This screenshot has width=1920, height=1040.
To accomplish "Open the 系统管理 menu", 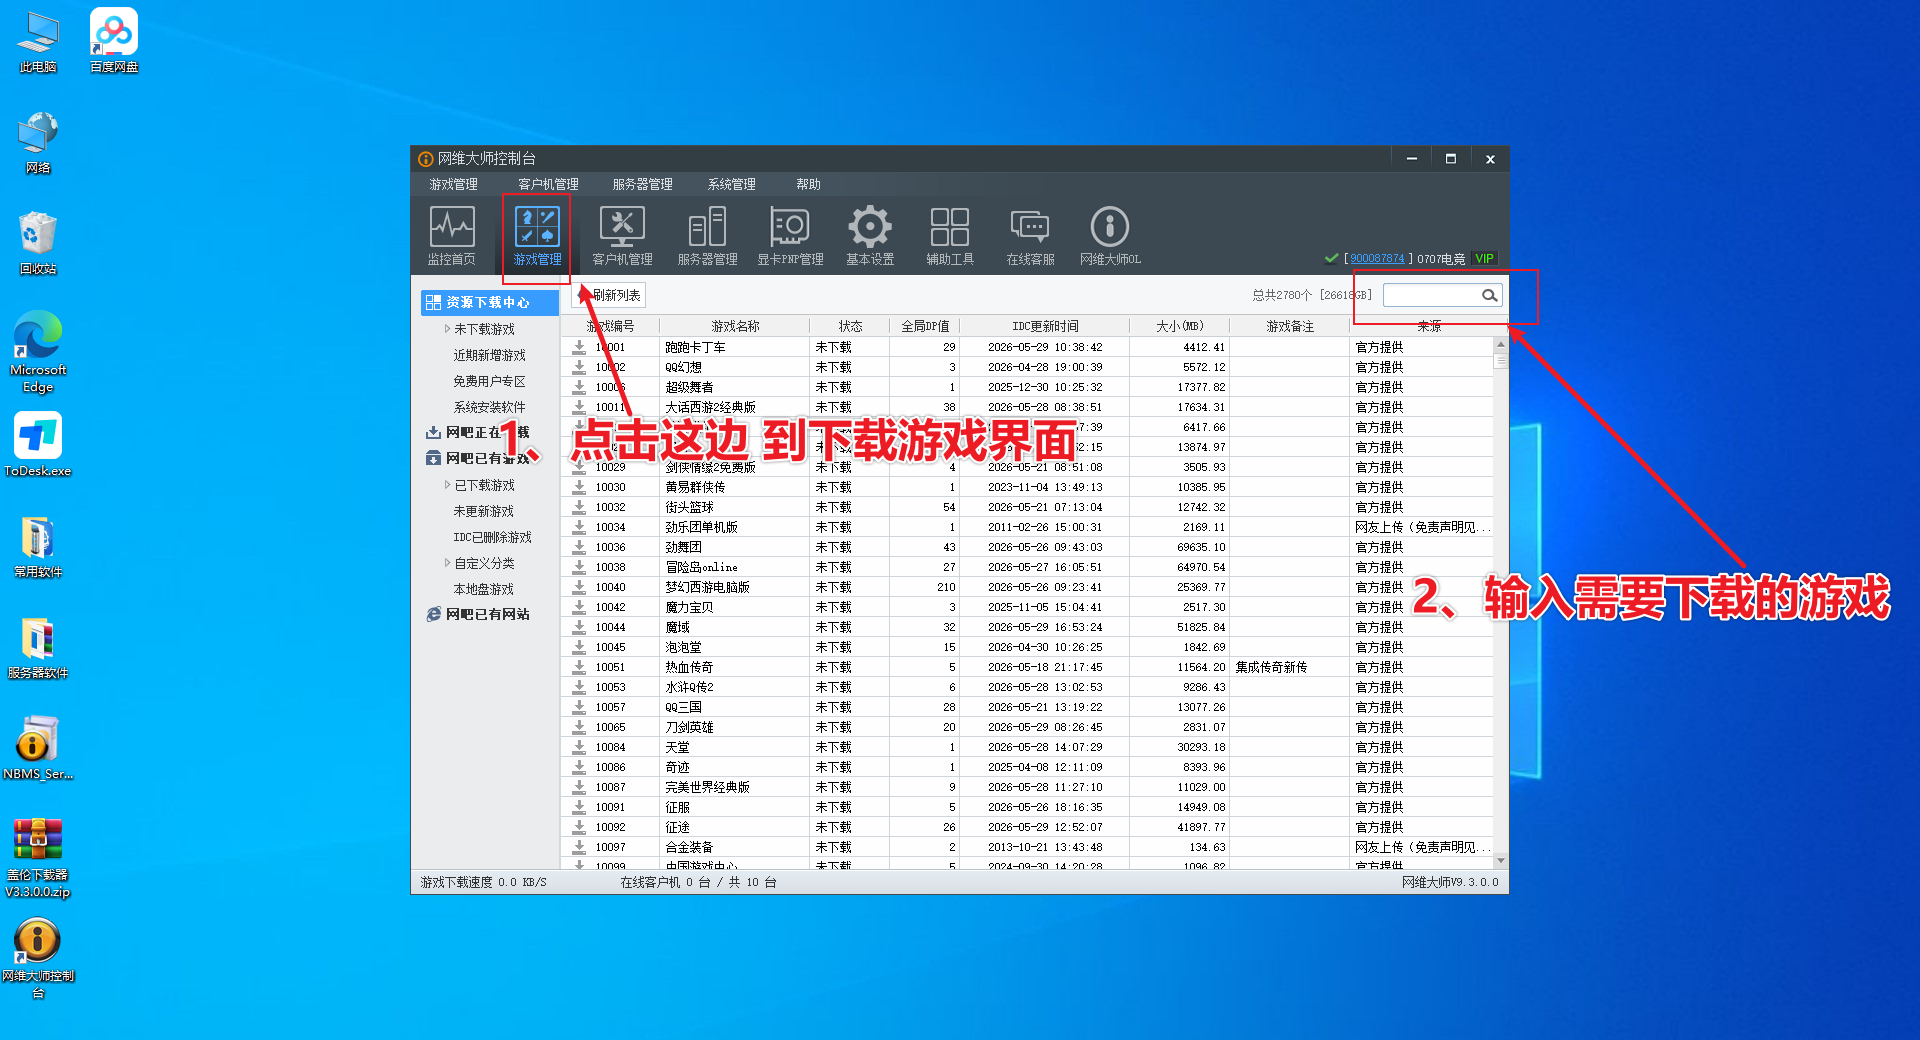I will click(x=731, y=184).
